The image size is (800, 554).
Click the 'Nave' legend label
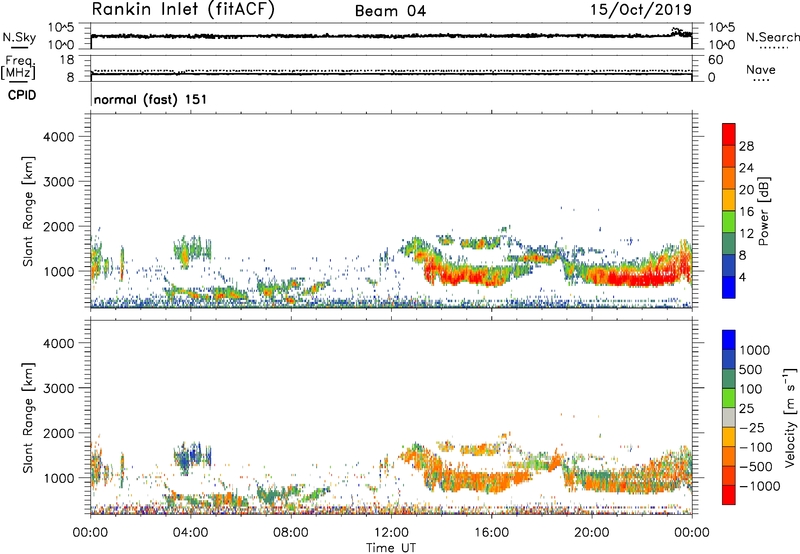pyautogui.click(x=761, y=69)
